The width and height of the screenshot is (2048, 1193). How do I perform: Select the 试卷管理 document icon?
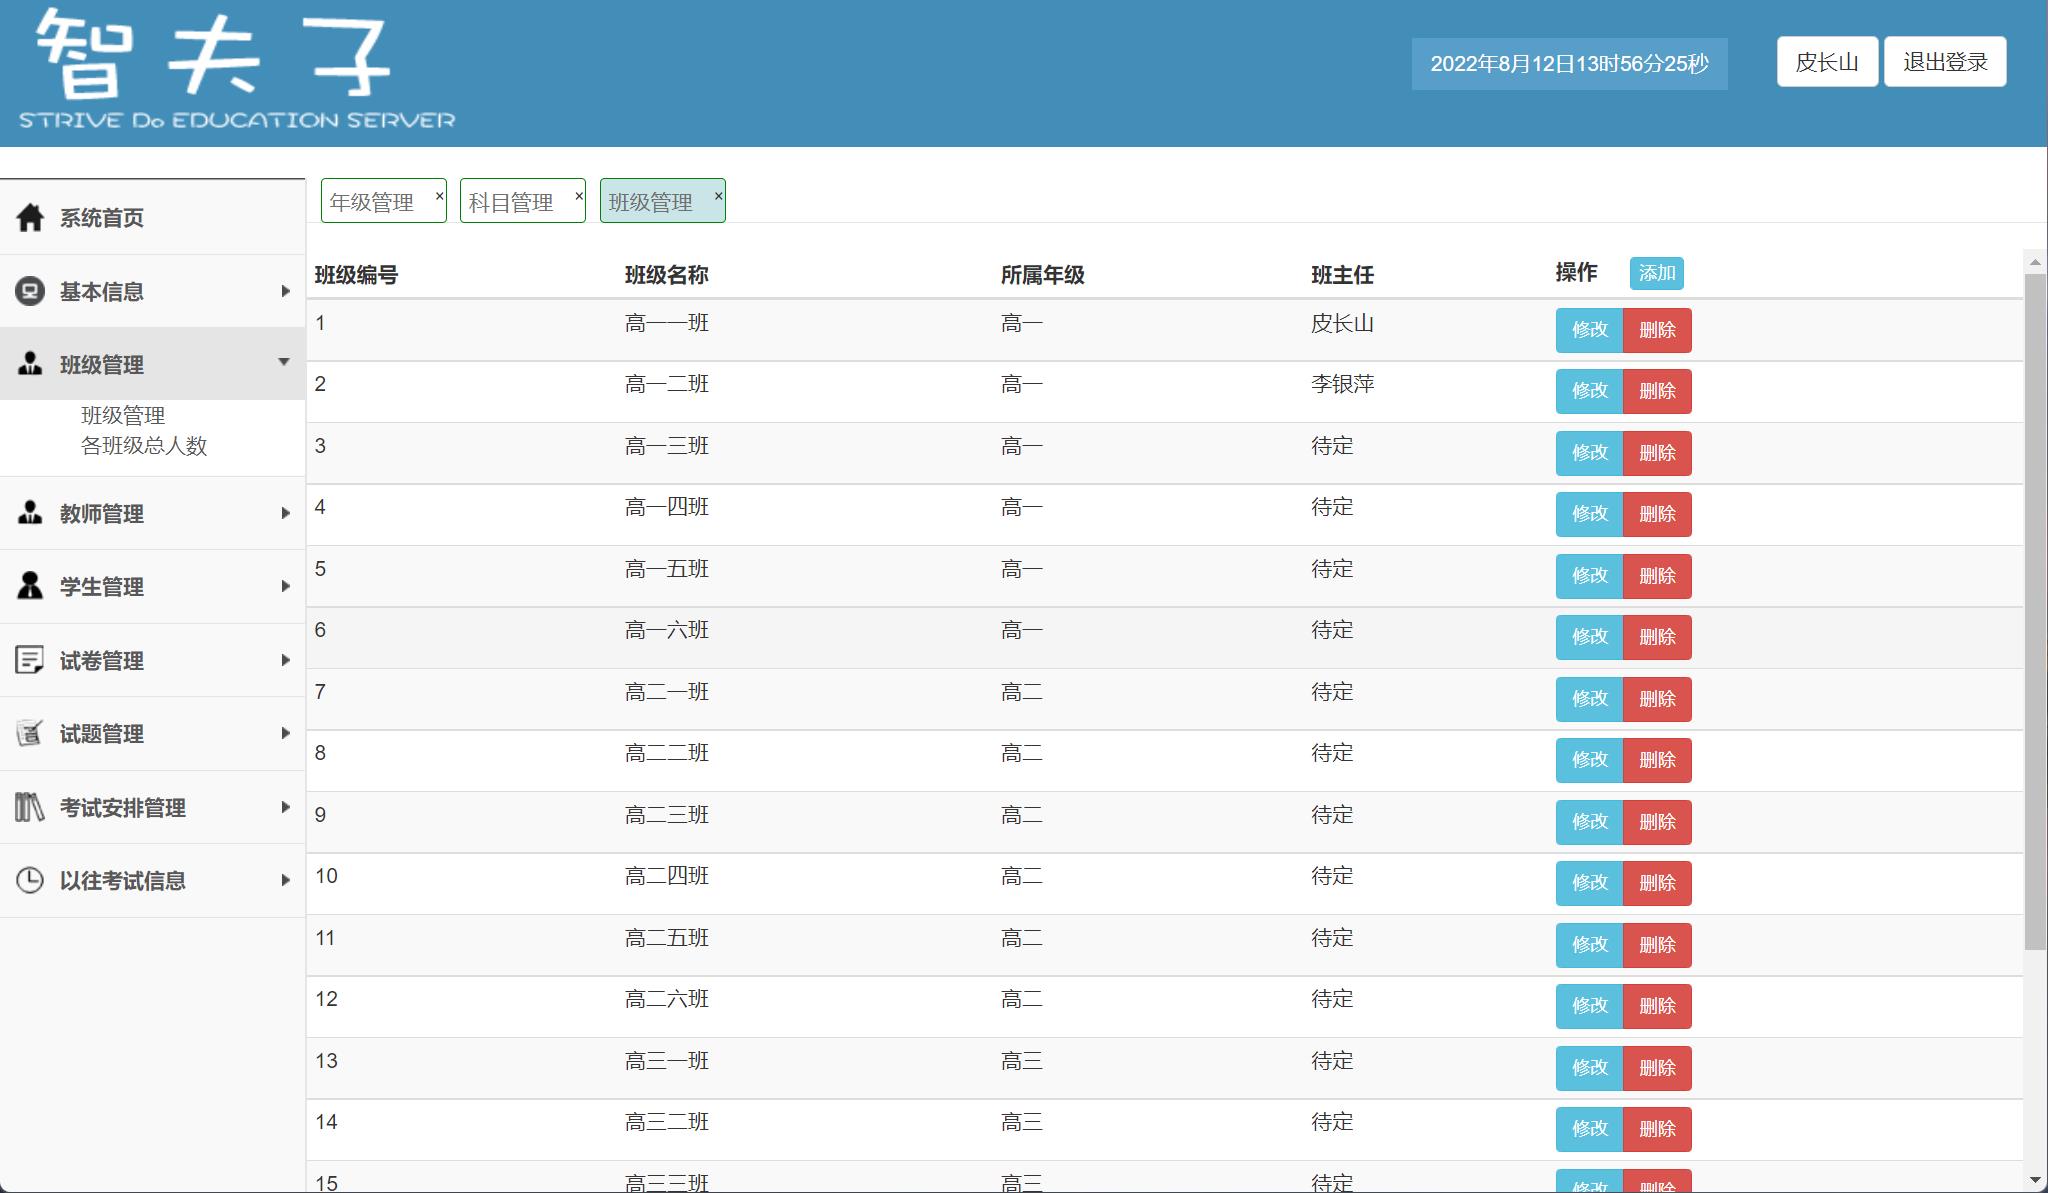coord(29,660)
